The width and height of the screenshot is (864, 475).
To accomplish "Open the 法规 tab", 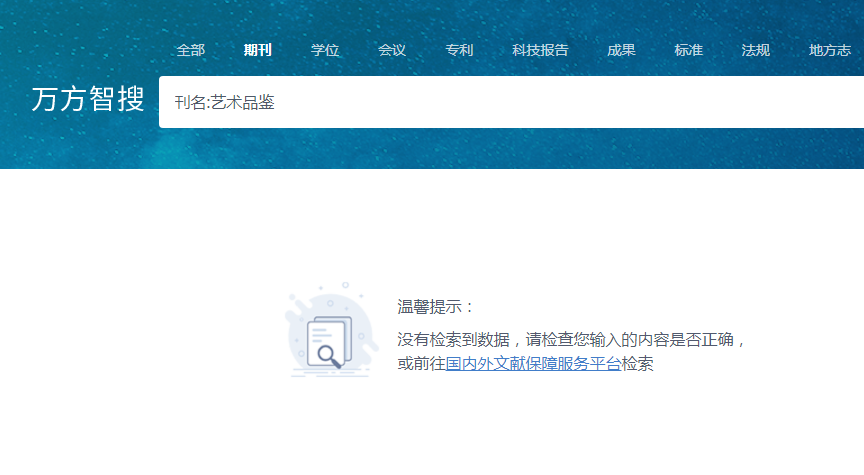I will coord(756,50).
